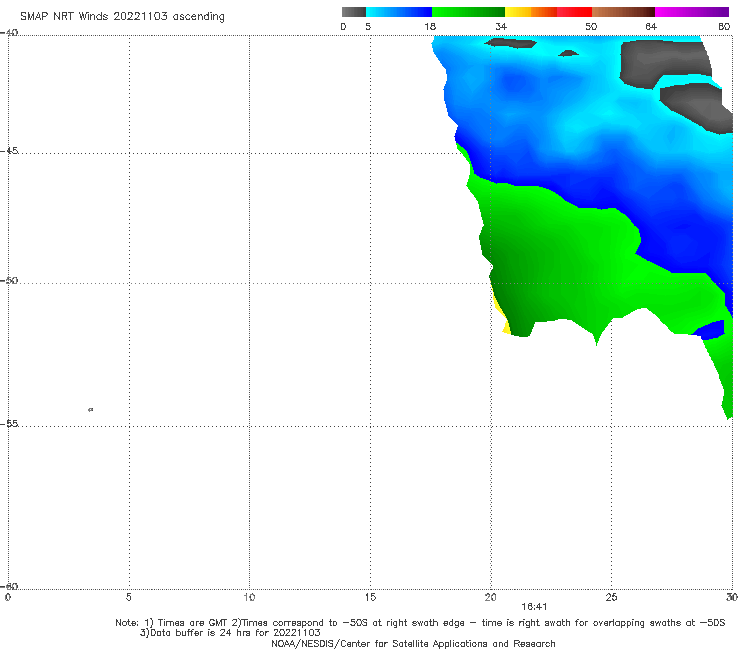Click the latitude axis label '-45'
This screenshot has height=650, width=740.
[9, 151]
